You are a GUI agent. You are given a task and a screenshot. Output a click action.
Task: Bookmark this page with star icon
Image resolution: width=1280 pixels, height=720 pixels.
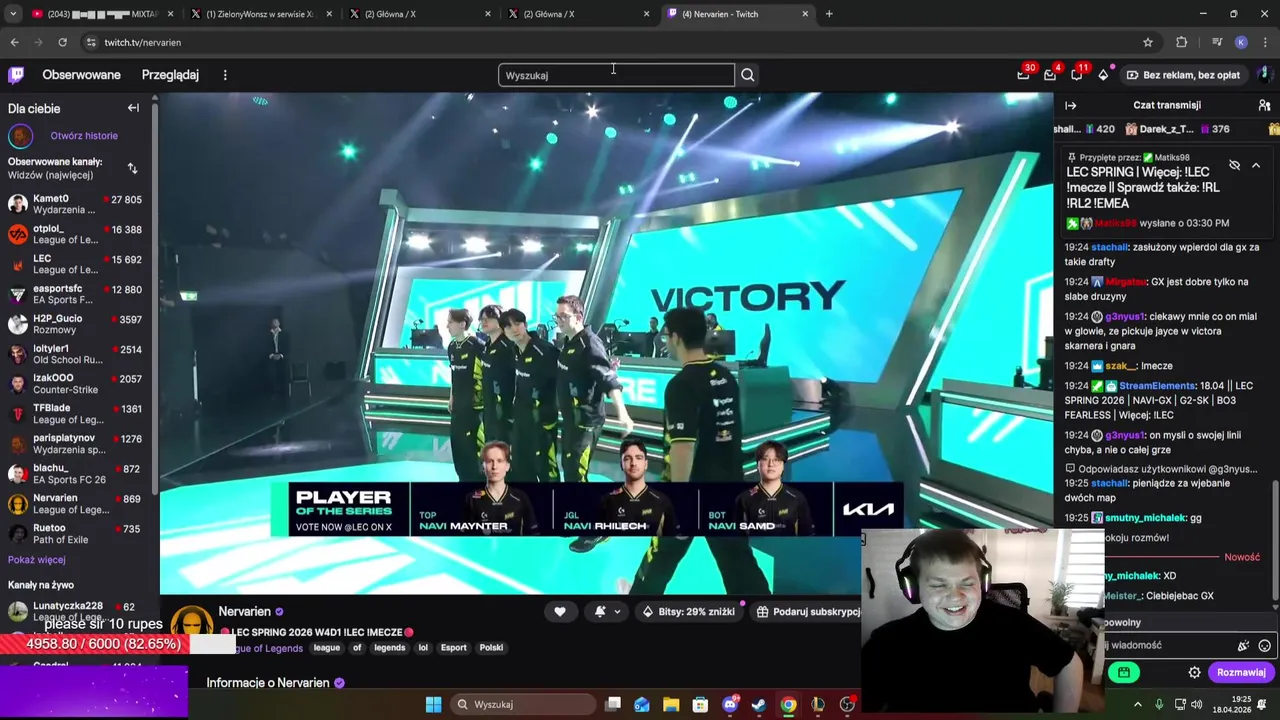tap(1148, 42)
